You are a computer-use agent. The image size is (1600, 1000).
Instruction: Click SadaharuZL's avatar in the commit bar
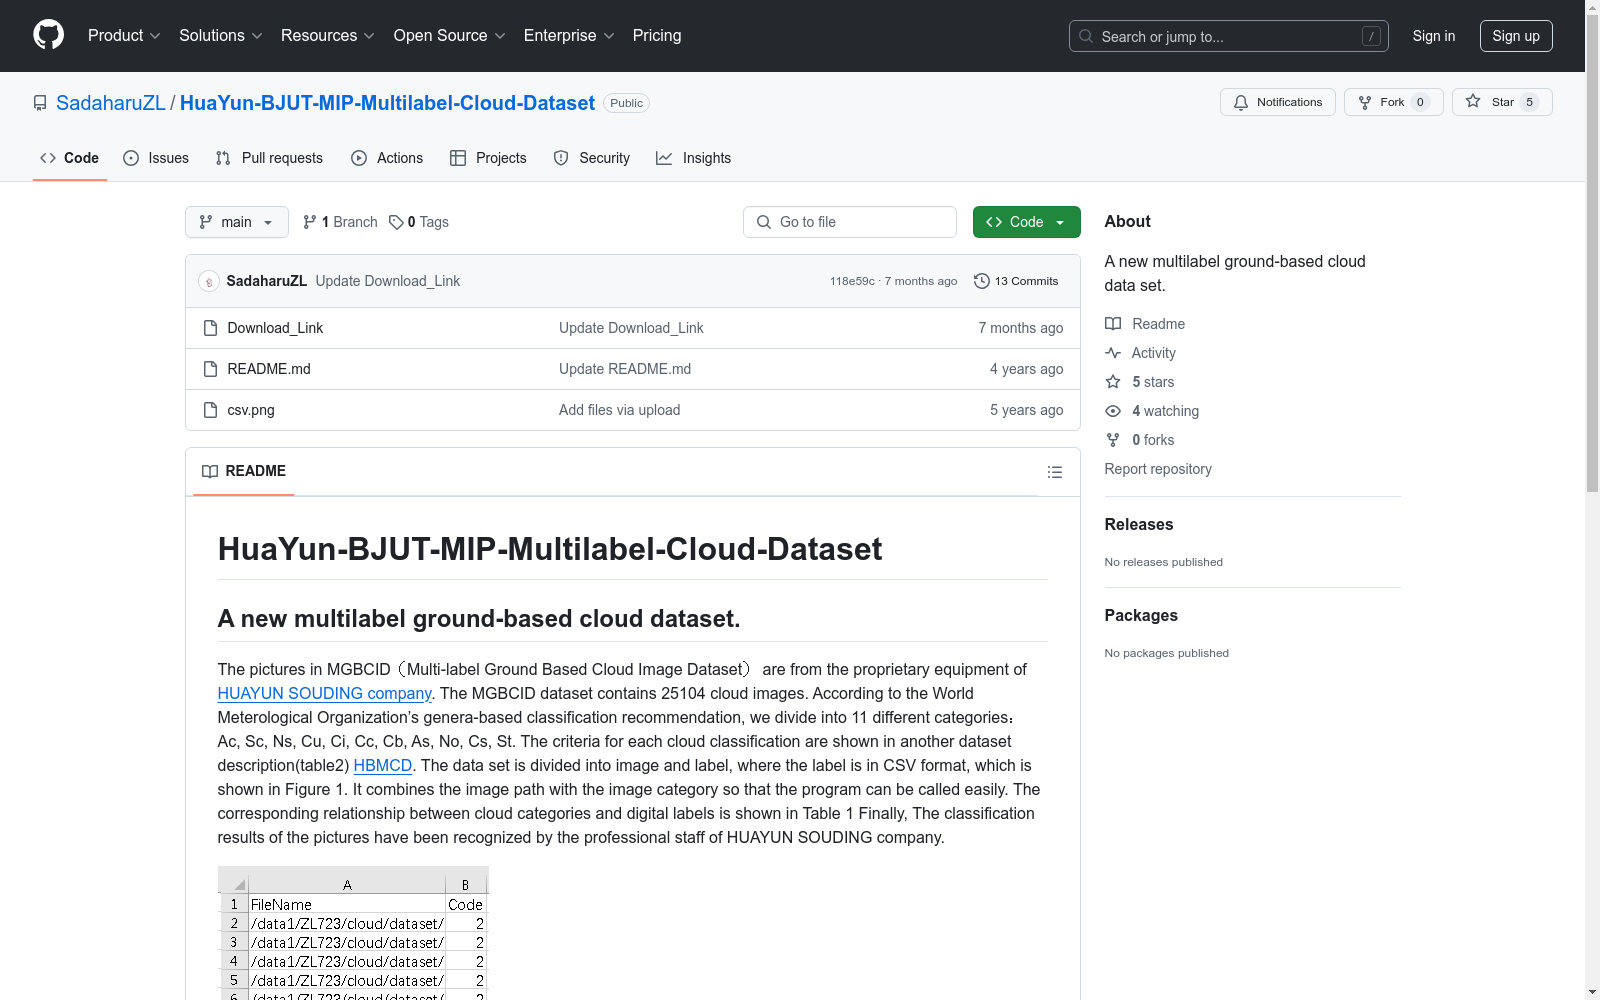click(x=209, y=281)
